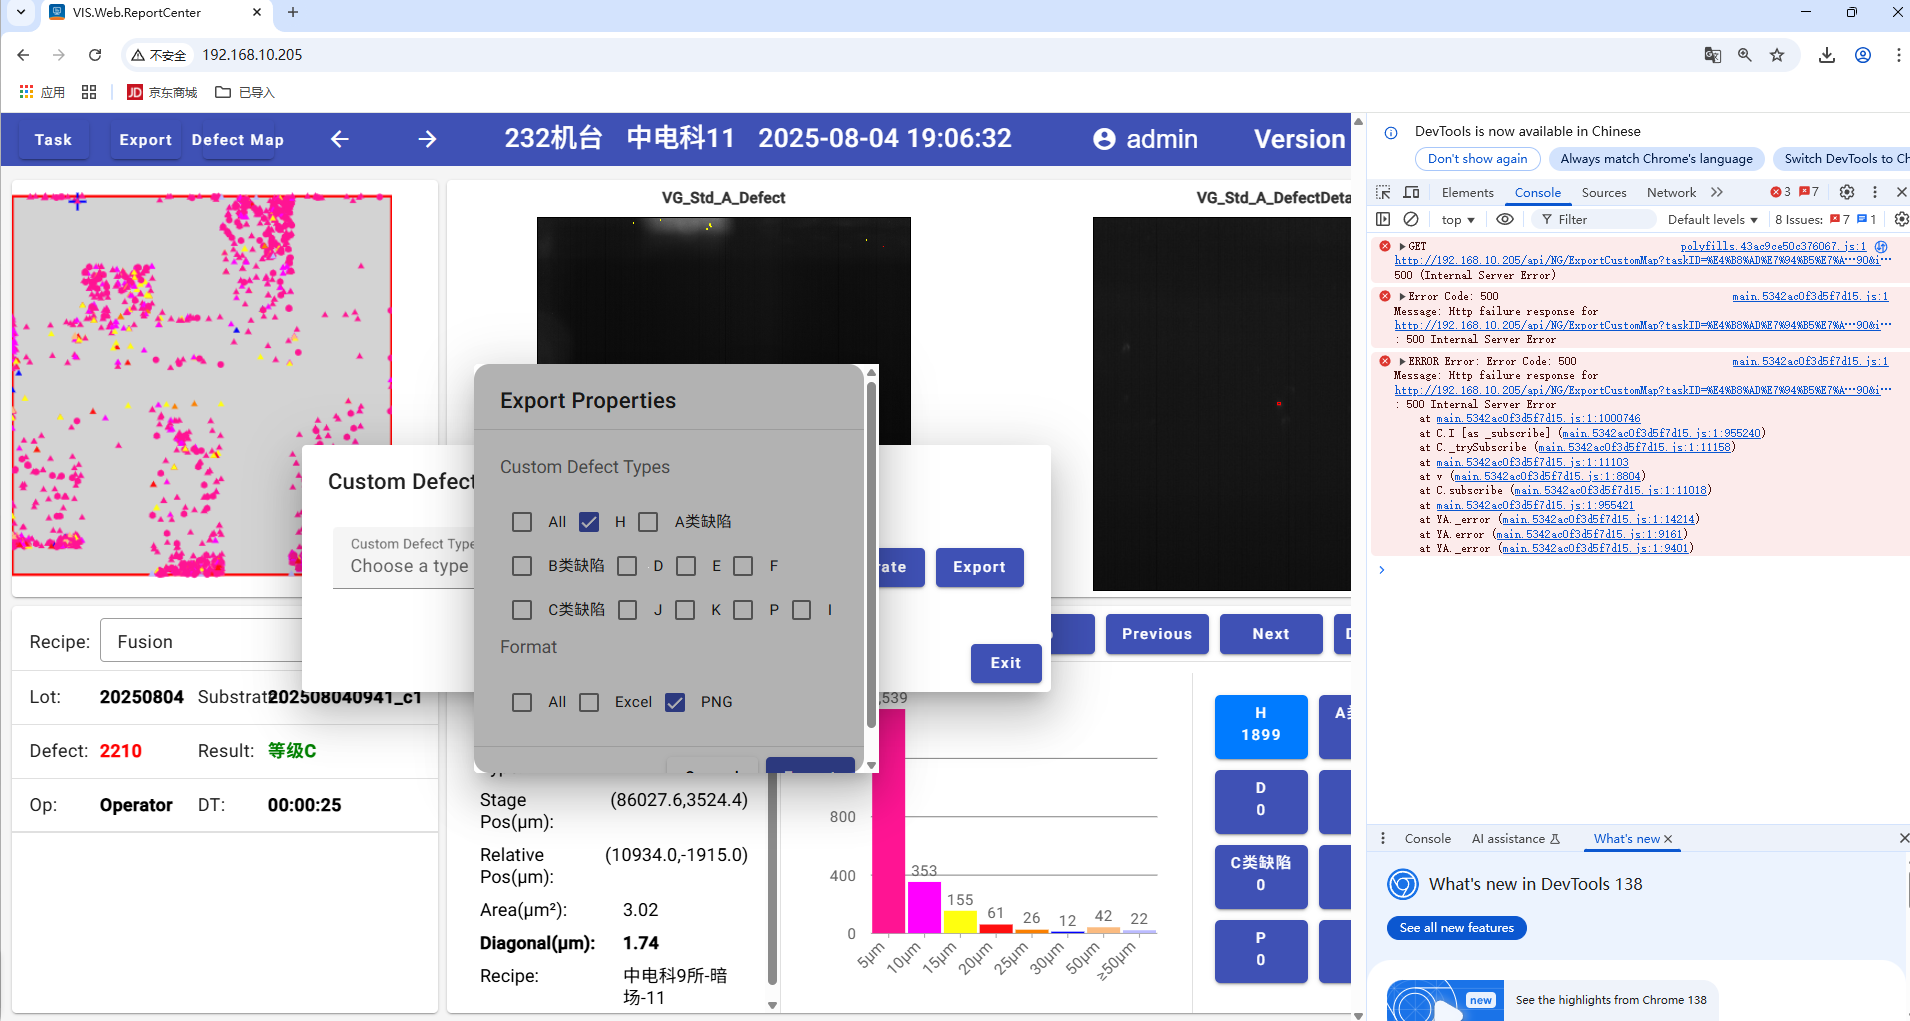Clear console with the clear icon

point(1411,219)
